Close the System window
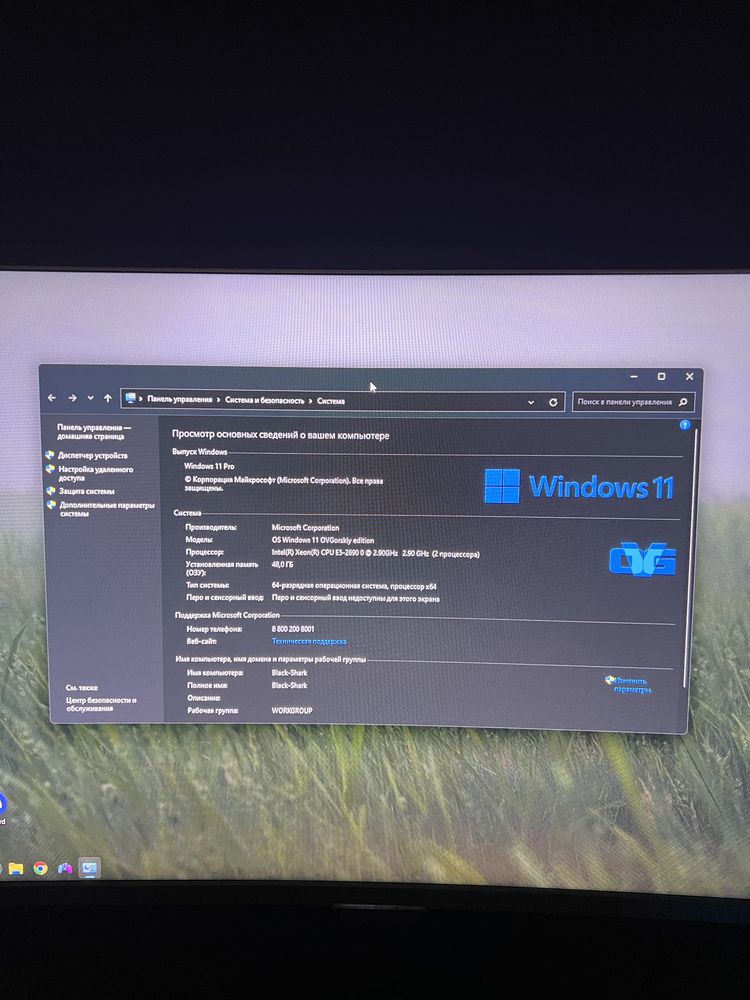Viewport: 750px width, 1000px height. coord(689,377)
